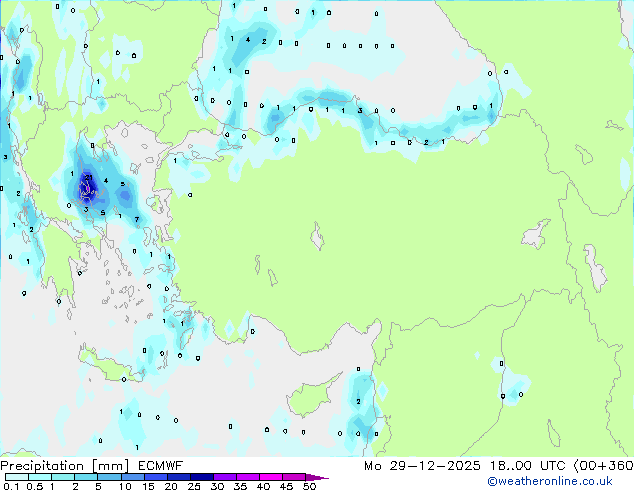Click the 35–40 mm legend color box
Screen dimensions: 634x490
[247, 477]
